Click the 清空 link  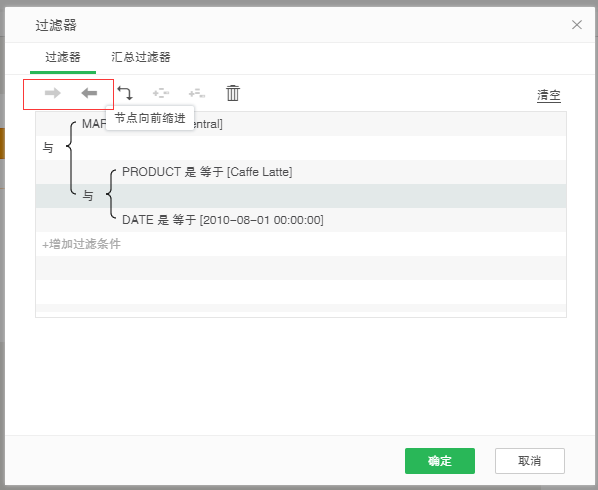pyautogui.click(x=549, y=95)
